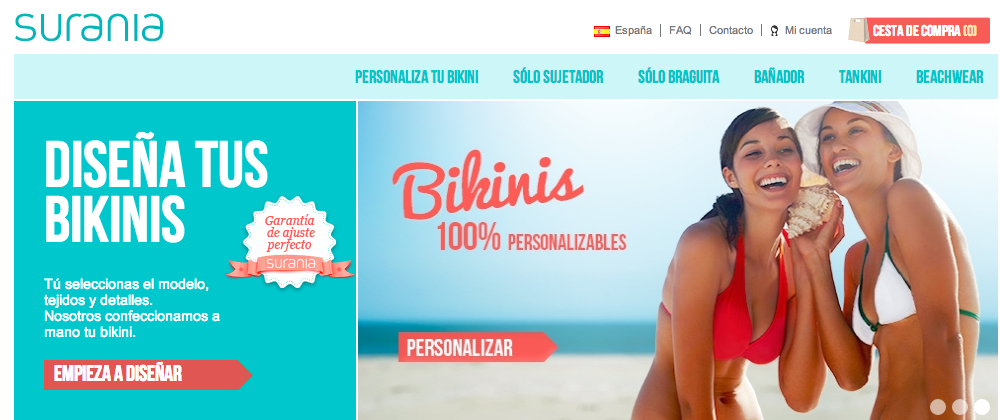Select the third carousel dot
Image resolution: width=1000 pixels, height=420 pixels.
point(982,407)
